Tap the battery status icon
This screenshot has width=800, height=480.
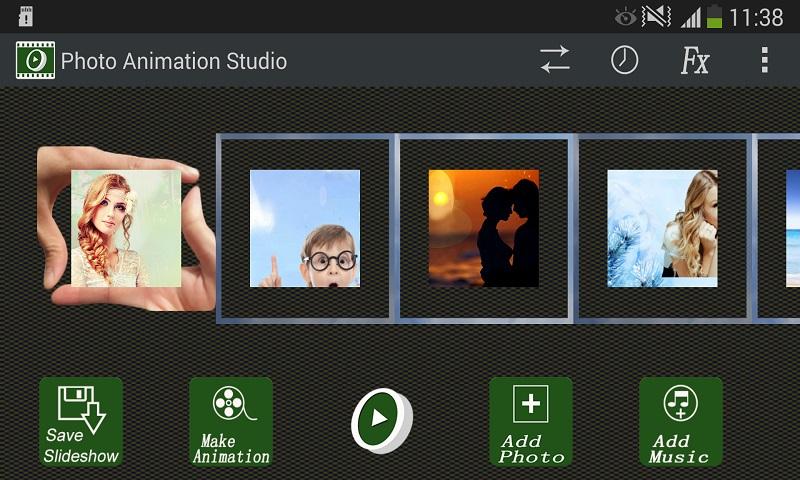(x=714, y=16)
